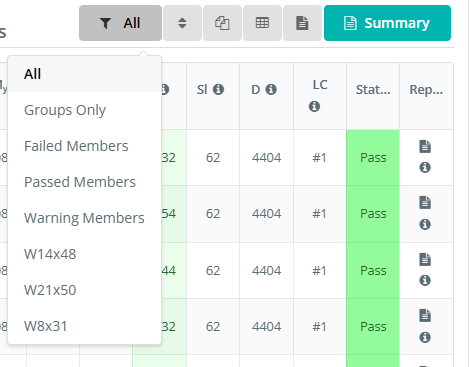Viewport: 469px width, 367px height.
Task: Filter by section W21x50
Action: pos(85,290)
